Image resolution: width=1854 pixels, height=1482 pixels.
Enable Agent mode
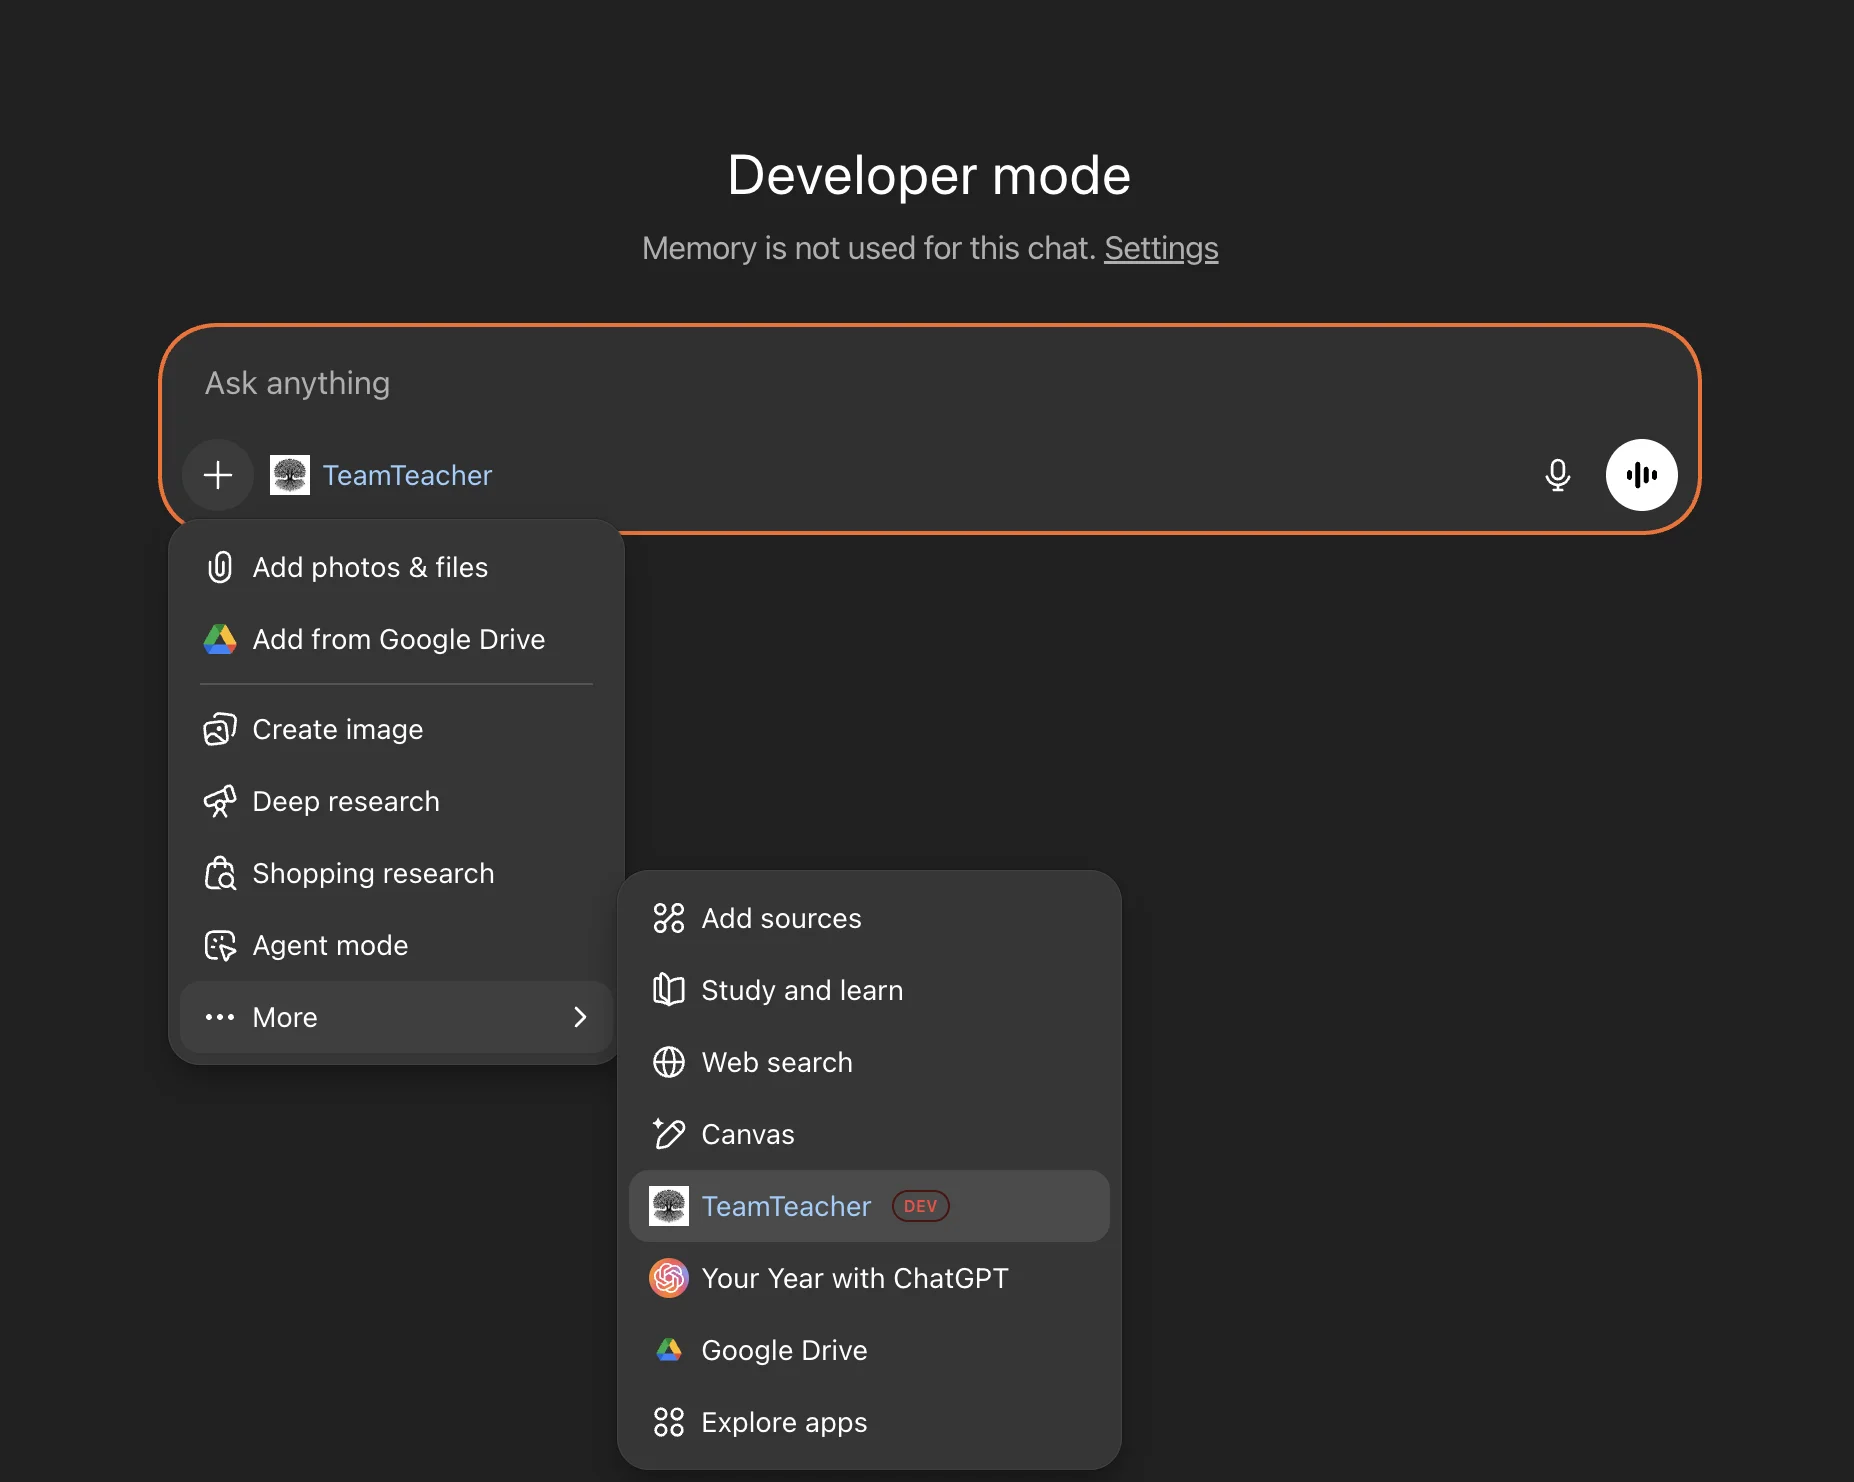(330, 945)
